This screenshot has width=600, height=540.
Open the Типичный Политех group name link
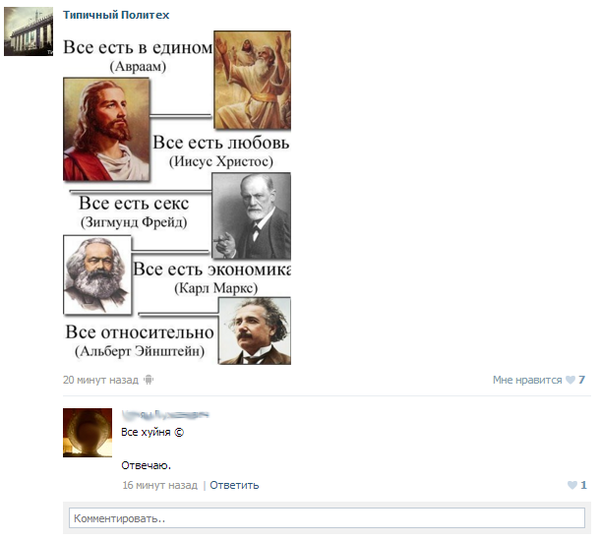(x=116, y=15)
